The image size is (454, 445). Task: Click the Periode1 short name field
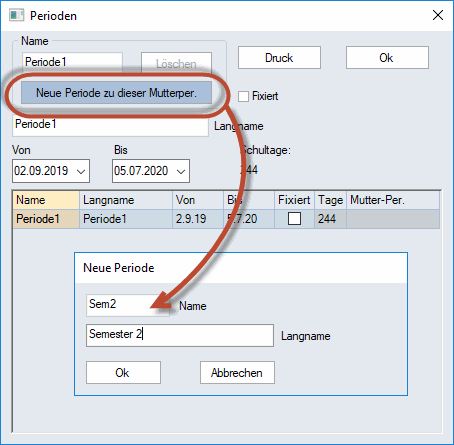point(72,62)
